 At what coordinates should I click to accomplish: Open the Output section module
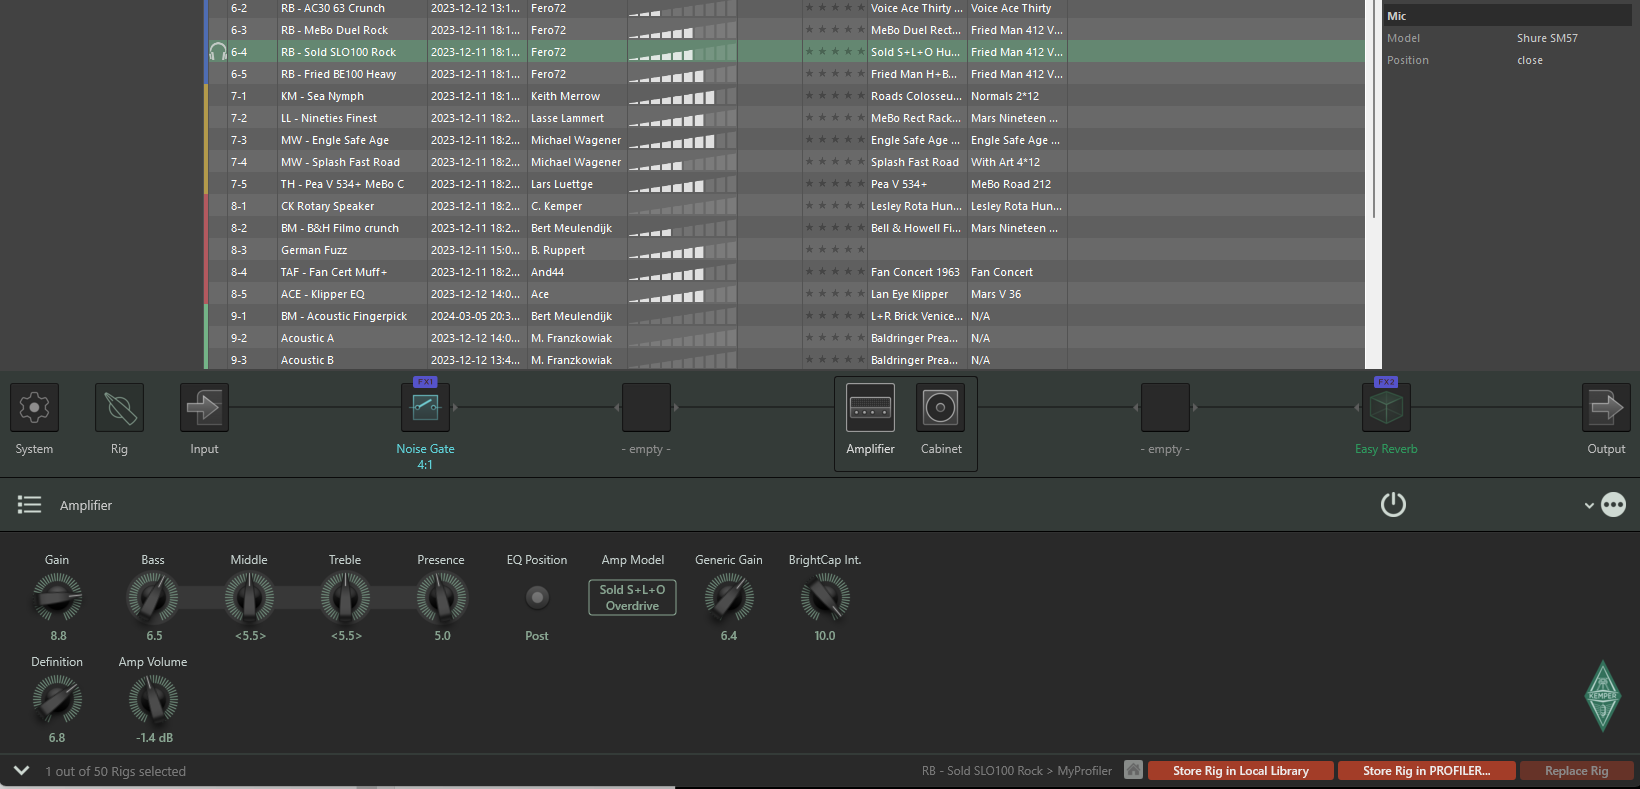(x=1606, y=408)
